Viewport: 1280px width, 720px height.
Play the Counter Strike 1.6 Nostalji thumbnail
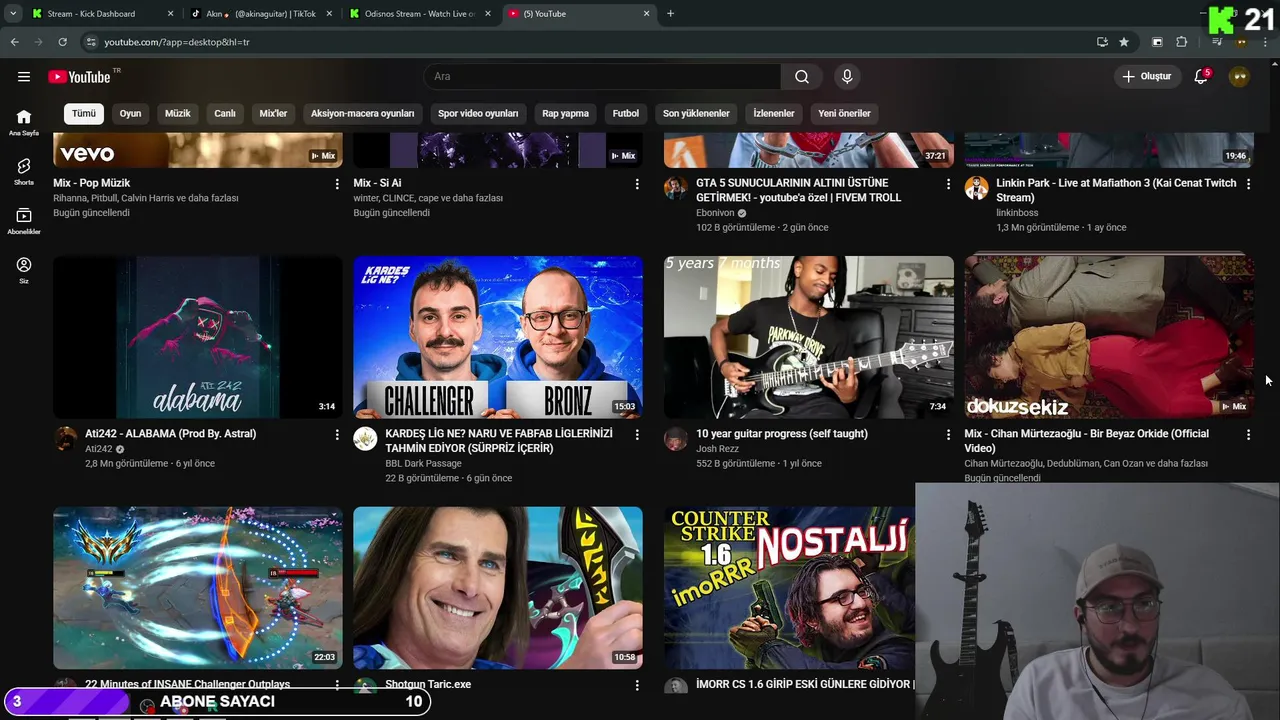click(789, 588)
